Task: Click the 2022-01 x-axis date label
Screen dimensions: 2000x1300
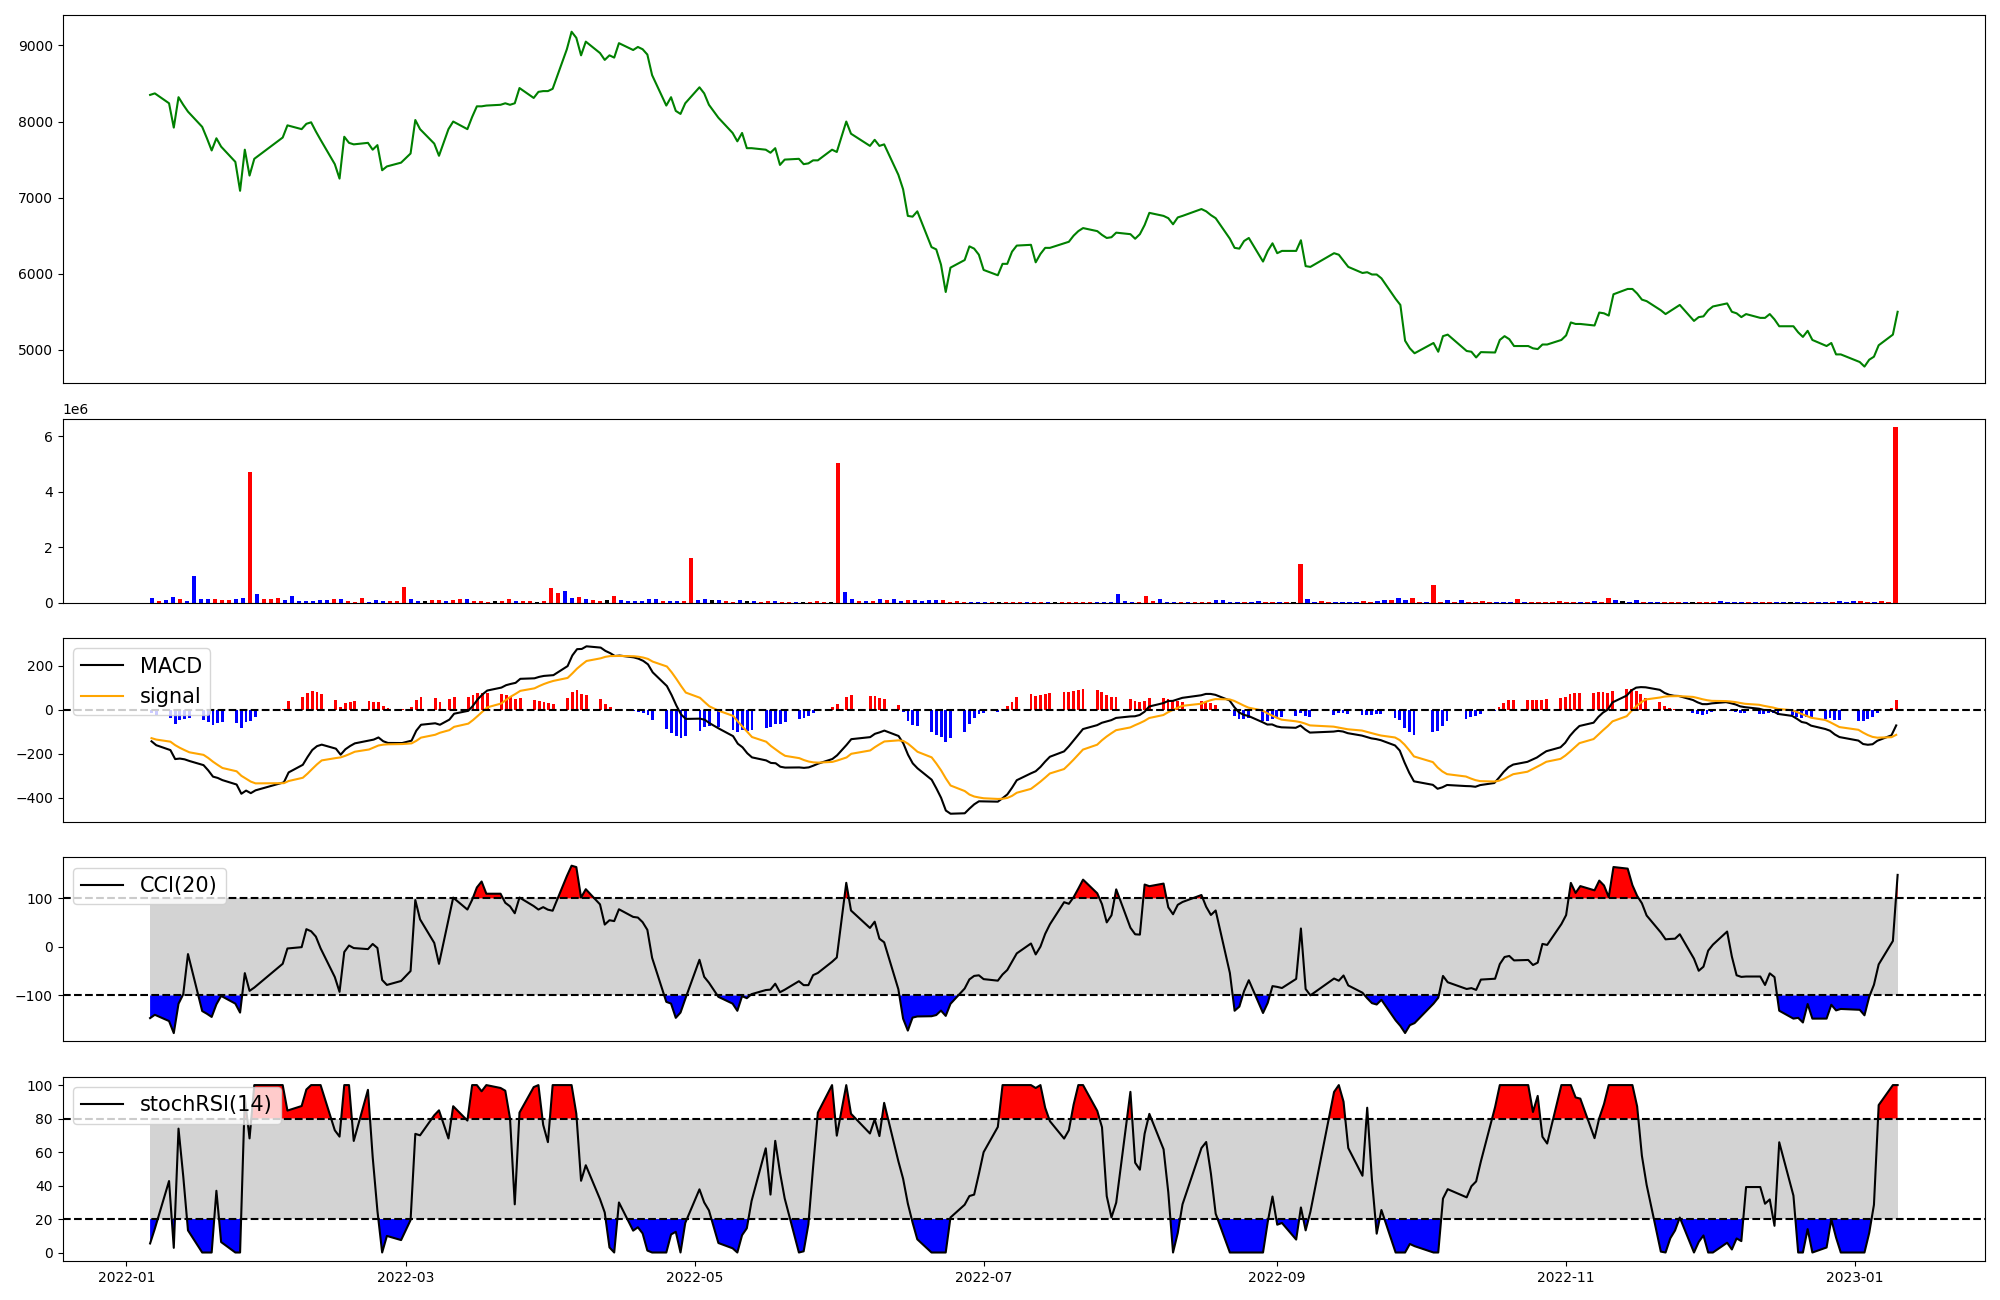Action: click(126, 1277)
